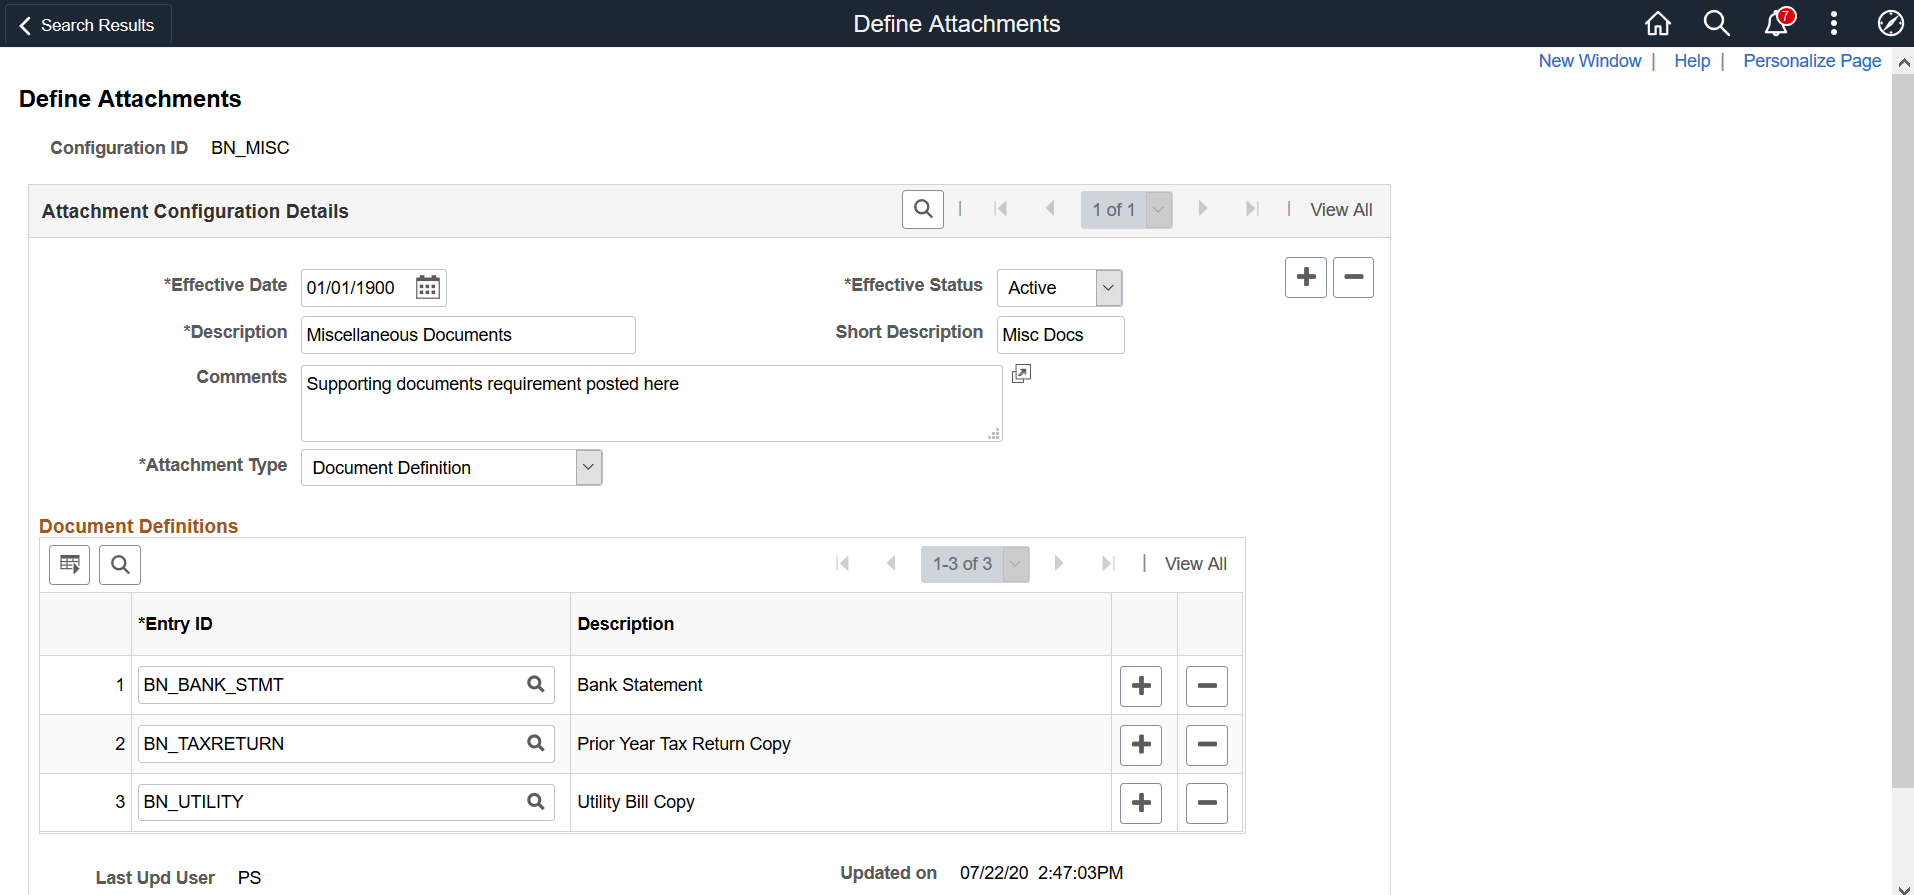Add a row after BN_TAXRETURN
The image size is (1914, 895).
tap(1141, 745)
